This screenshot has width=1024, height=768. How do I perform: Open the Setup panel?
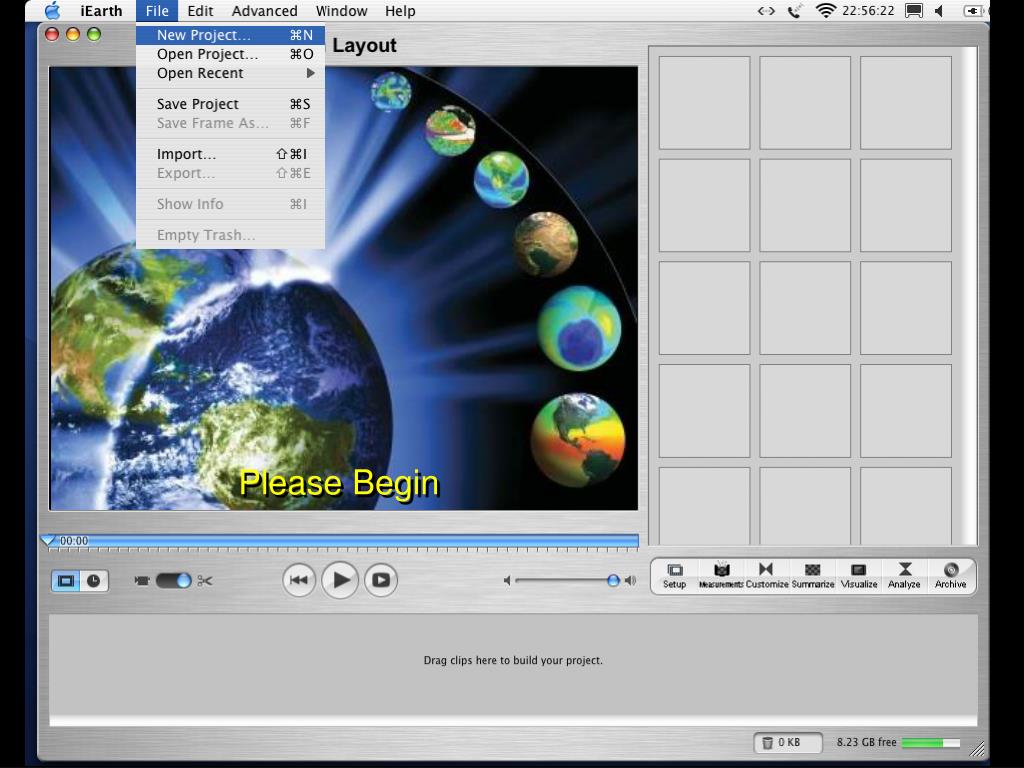tap(674, 575)
